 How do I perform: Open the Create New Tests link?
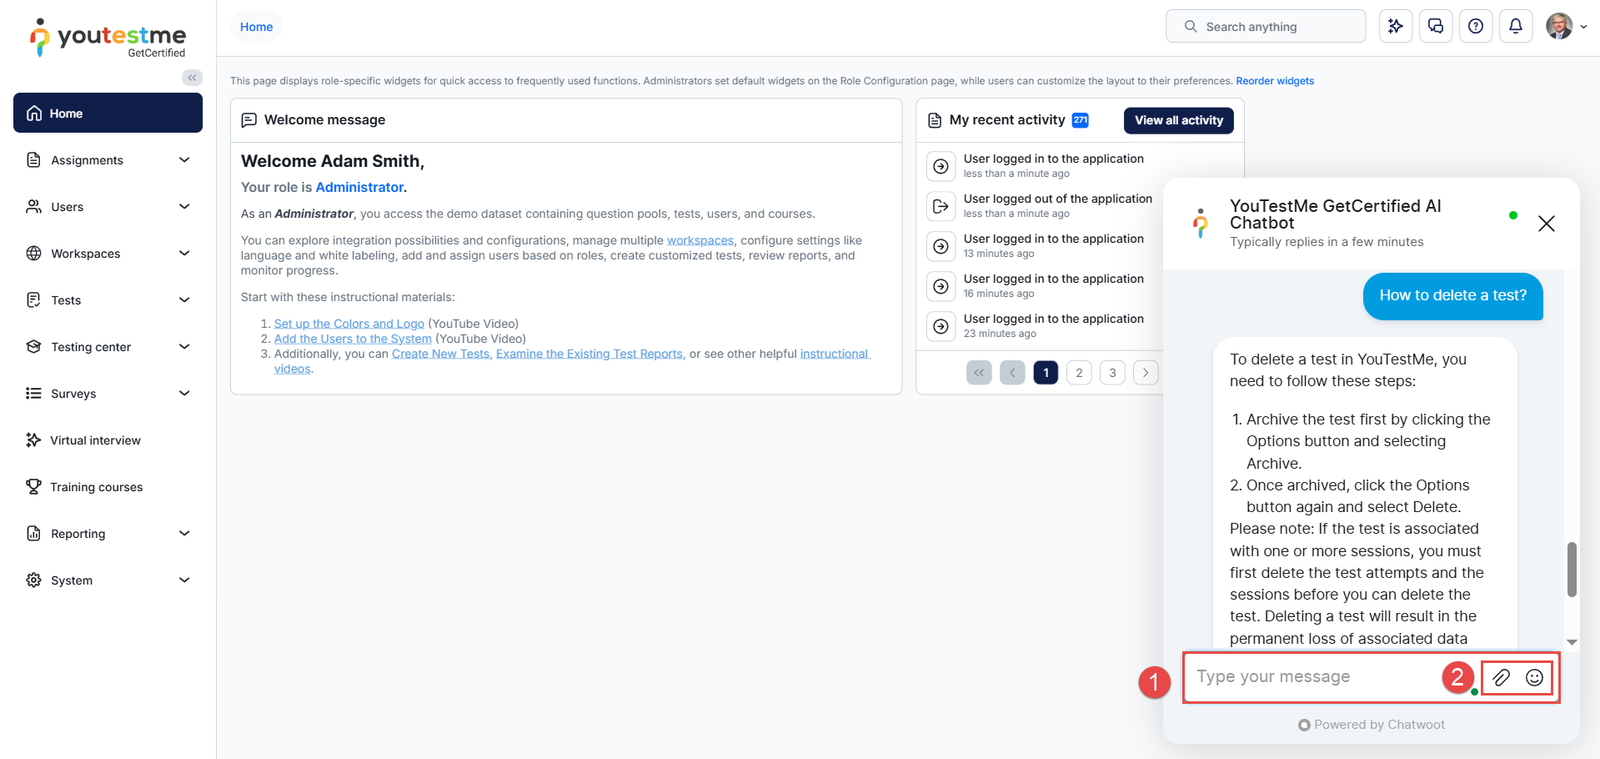pyautogui.click(x=441, y=354)
